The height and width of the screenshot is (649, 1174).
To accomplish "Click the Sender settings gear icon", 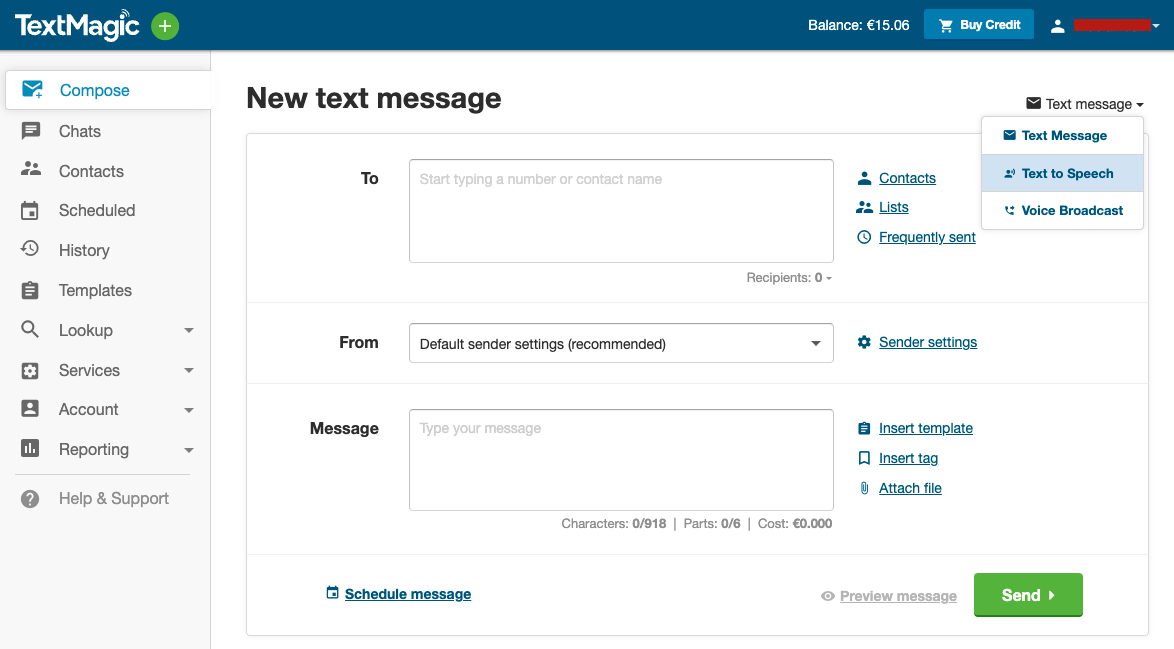I will click(x=864, y=342).
